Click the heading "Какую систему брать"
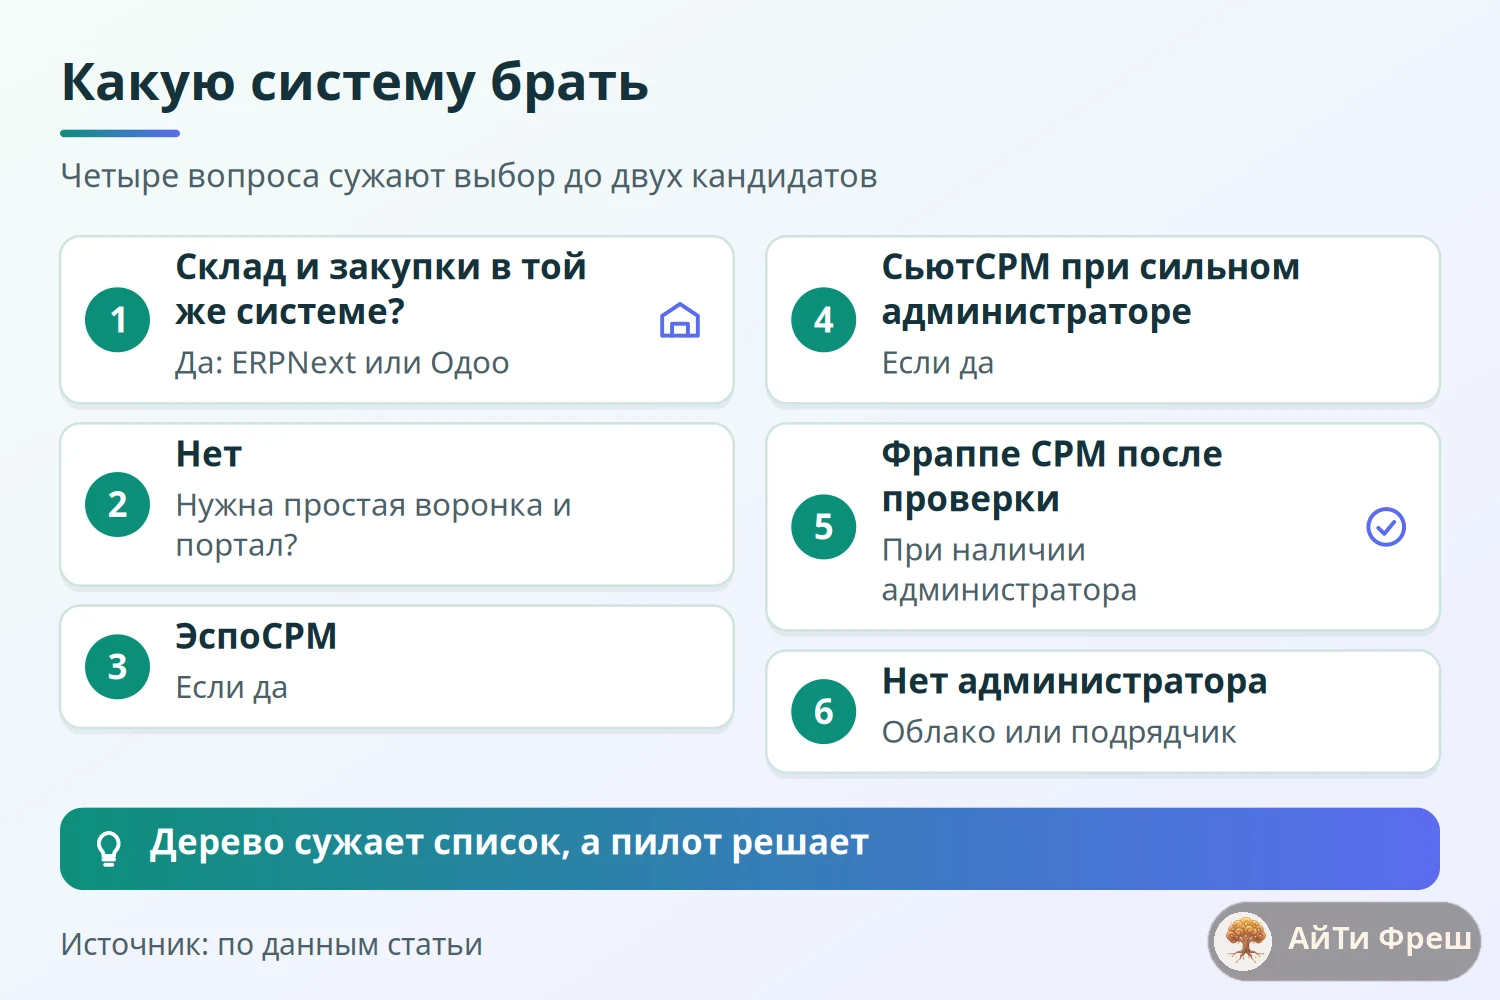The image size is (1500, 1000). click(x=355, y=82)
